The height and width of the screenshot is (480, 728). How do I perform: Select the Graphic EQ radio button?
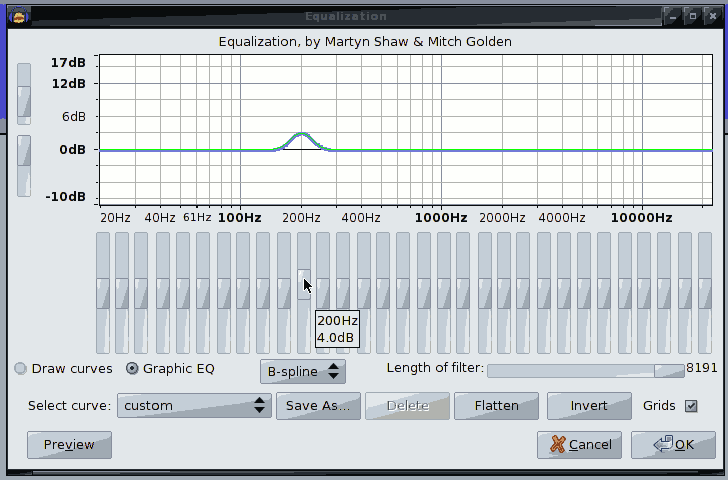(x=132, y=369)
